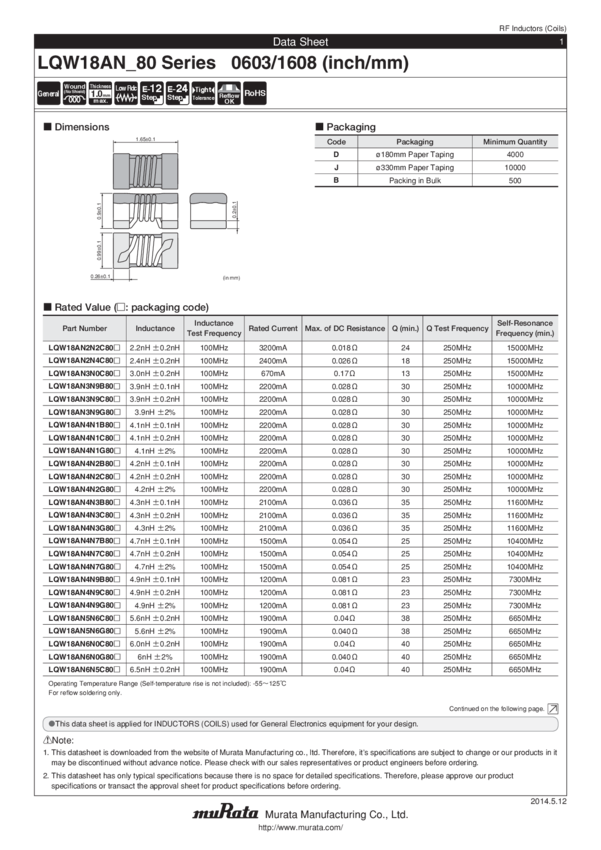Click the Thickness 1.0mm badge icon
Viewport: 601px width, 850px height.
100,93
